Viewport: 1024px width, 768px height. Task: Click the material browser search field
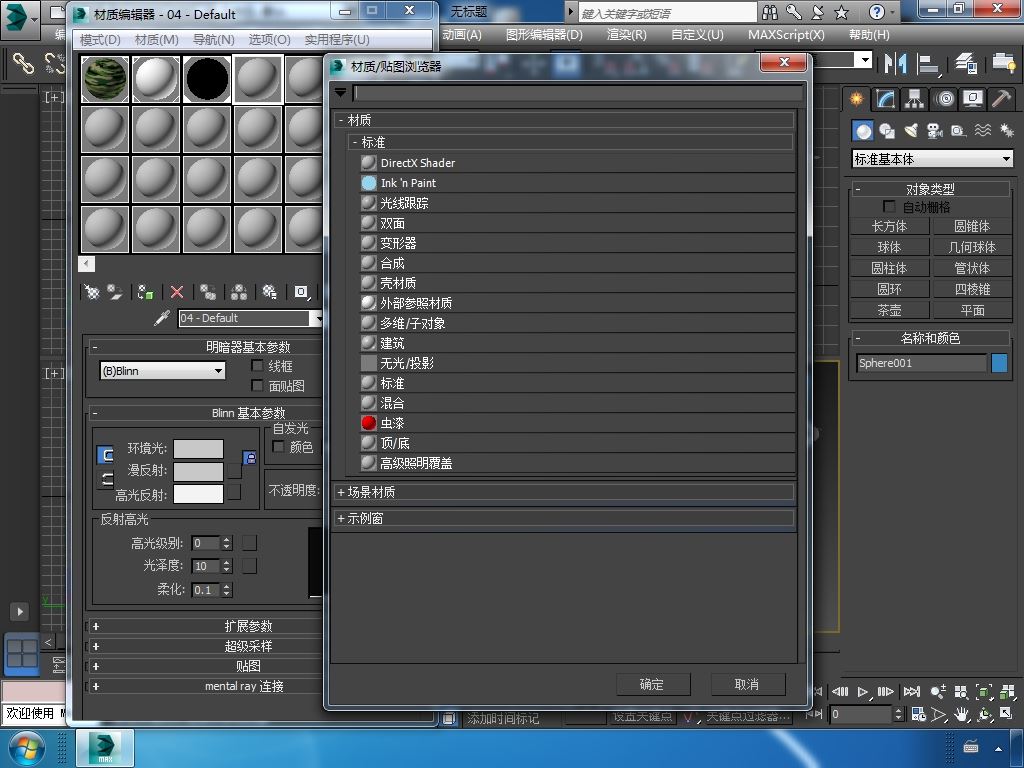pos(577,93)
